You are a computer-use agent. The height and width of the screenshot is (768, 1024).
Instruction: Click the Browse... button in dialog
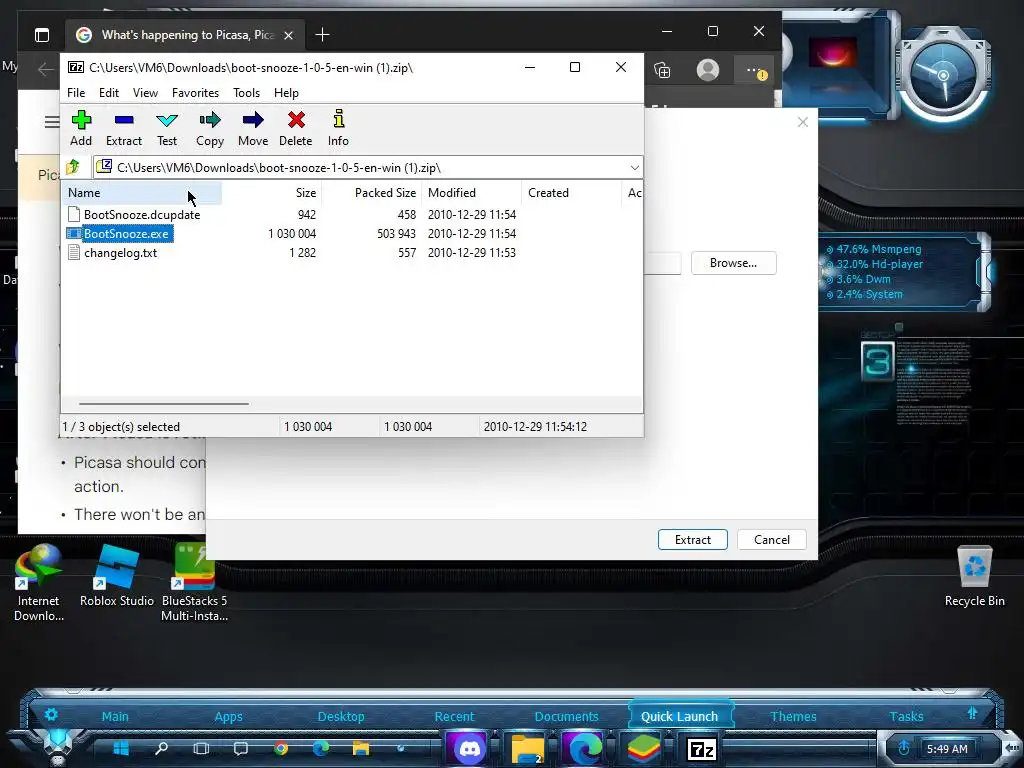click(733, 263)
